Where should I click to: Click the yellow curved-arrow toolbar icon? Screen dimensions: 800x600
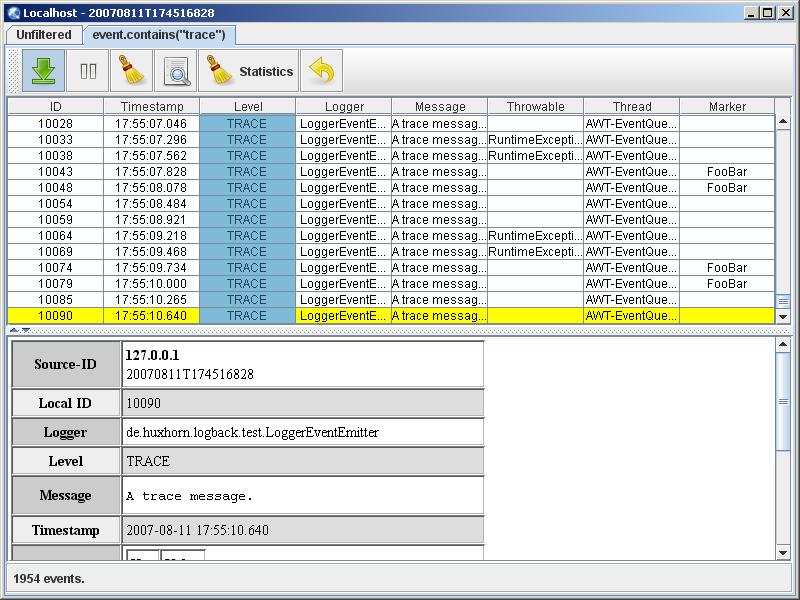coord(321,71)
